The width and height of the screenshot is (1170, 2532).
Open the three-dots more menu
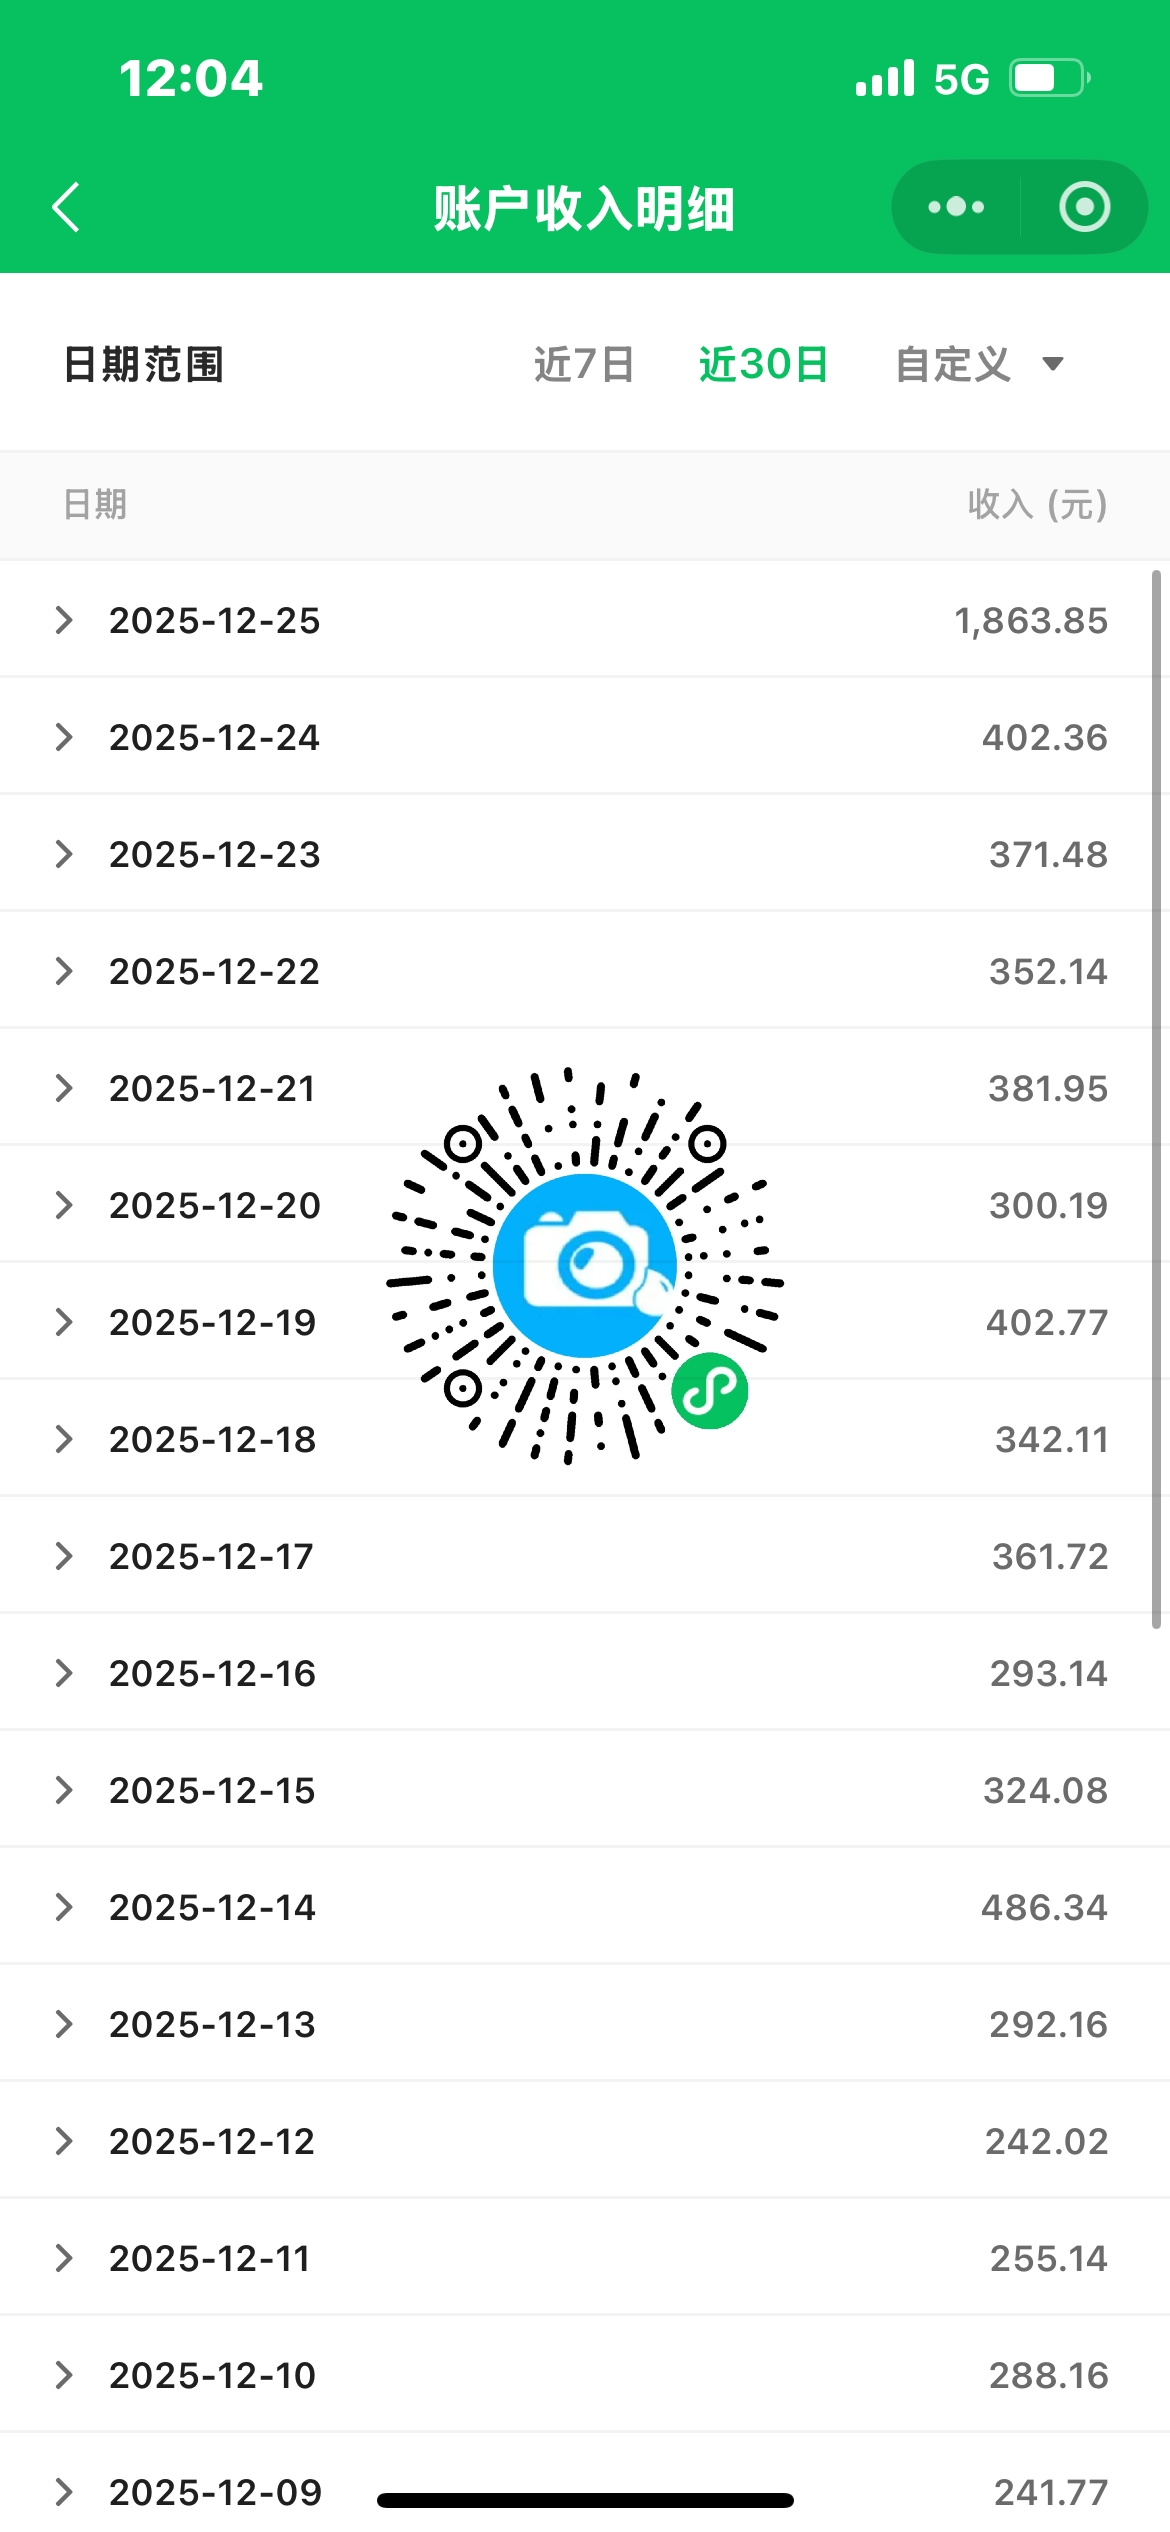click(956, 207)
